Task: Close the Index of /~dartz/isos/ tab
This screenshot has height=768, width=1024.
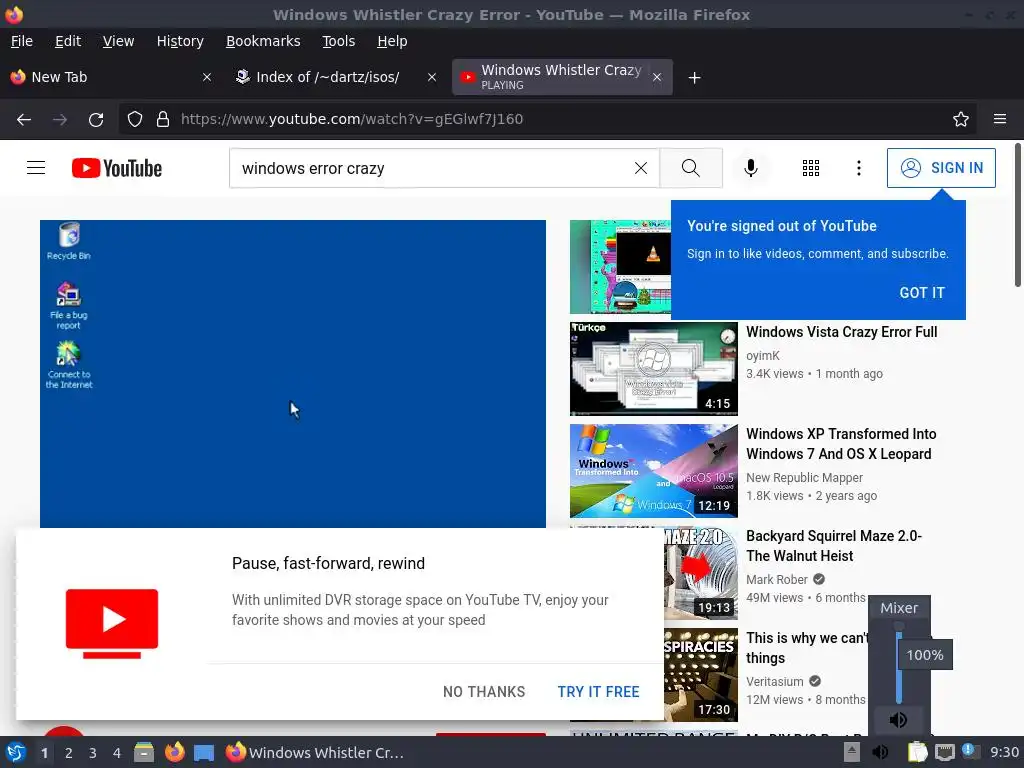Action: pos(432,77)
